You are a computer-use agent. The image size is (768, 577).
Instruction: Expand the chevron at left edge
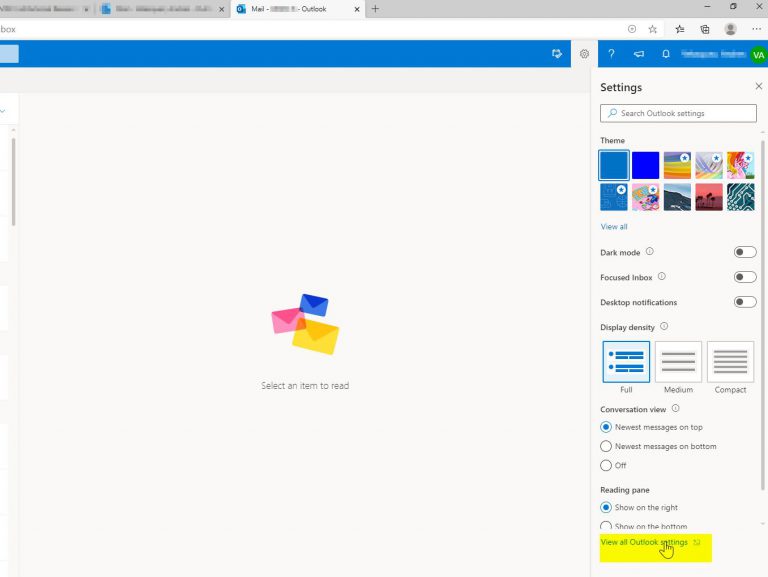tap(3, 111)
